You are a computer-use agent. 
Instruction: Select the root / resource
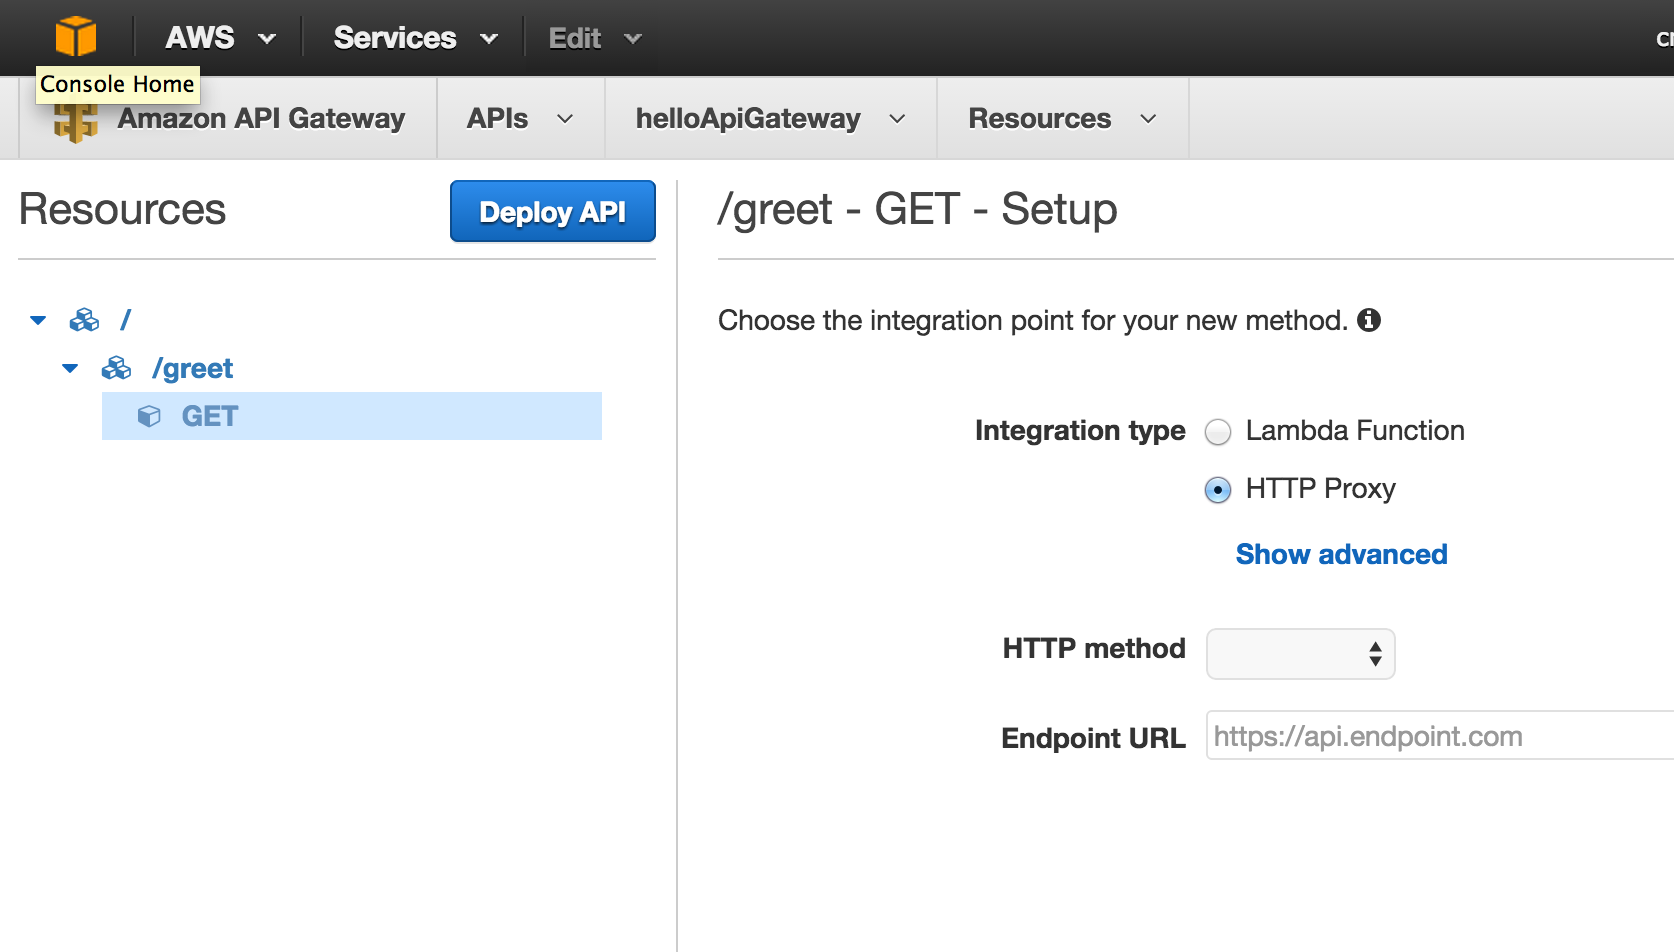pos(126,320)
